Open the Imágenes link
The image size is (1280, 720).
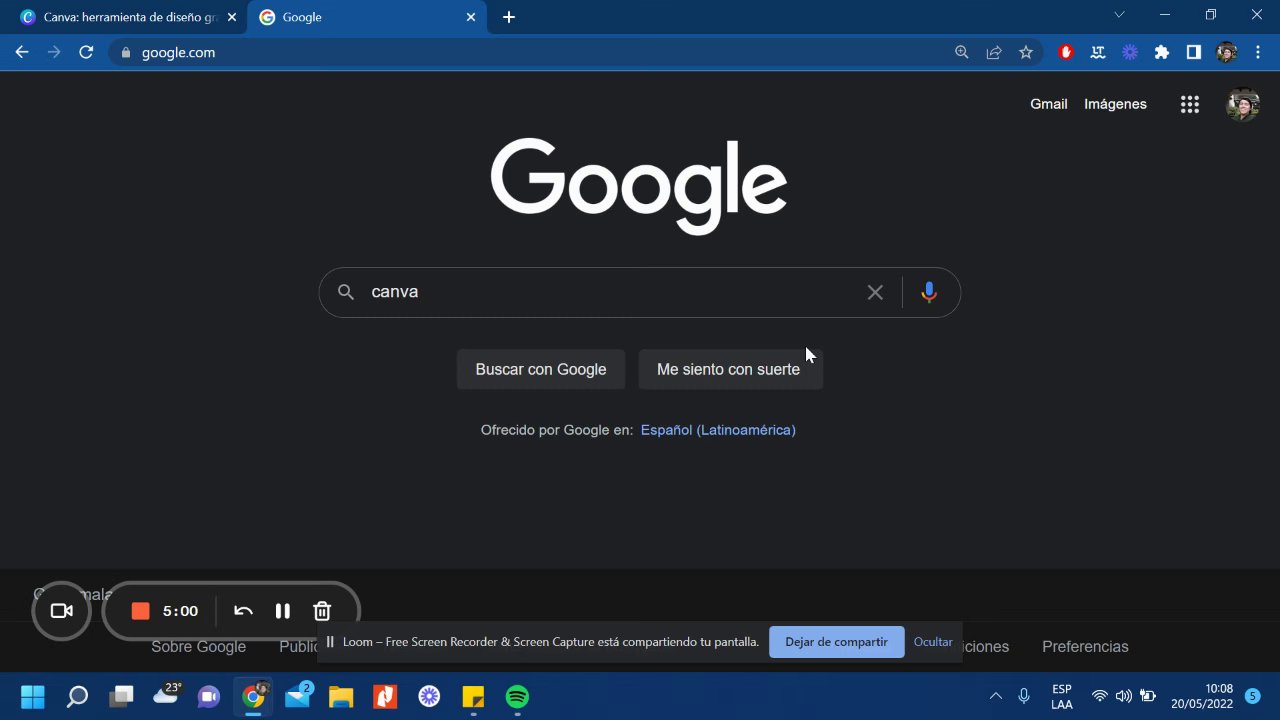coord(1115,104)
